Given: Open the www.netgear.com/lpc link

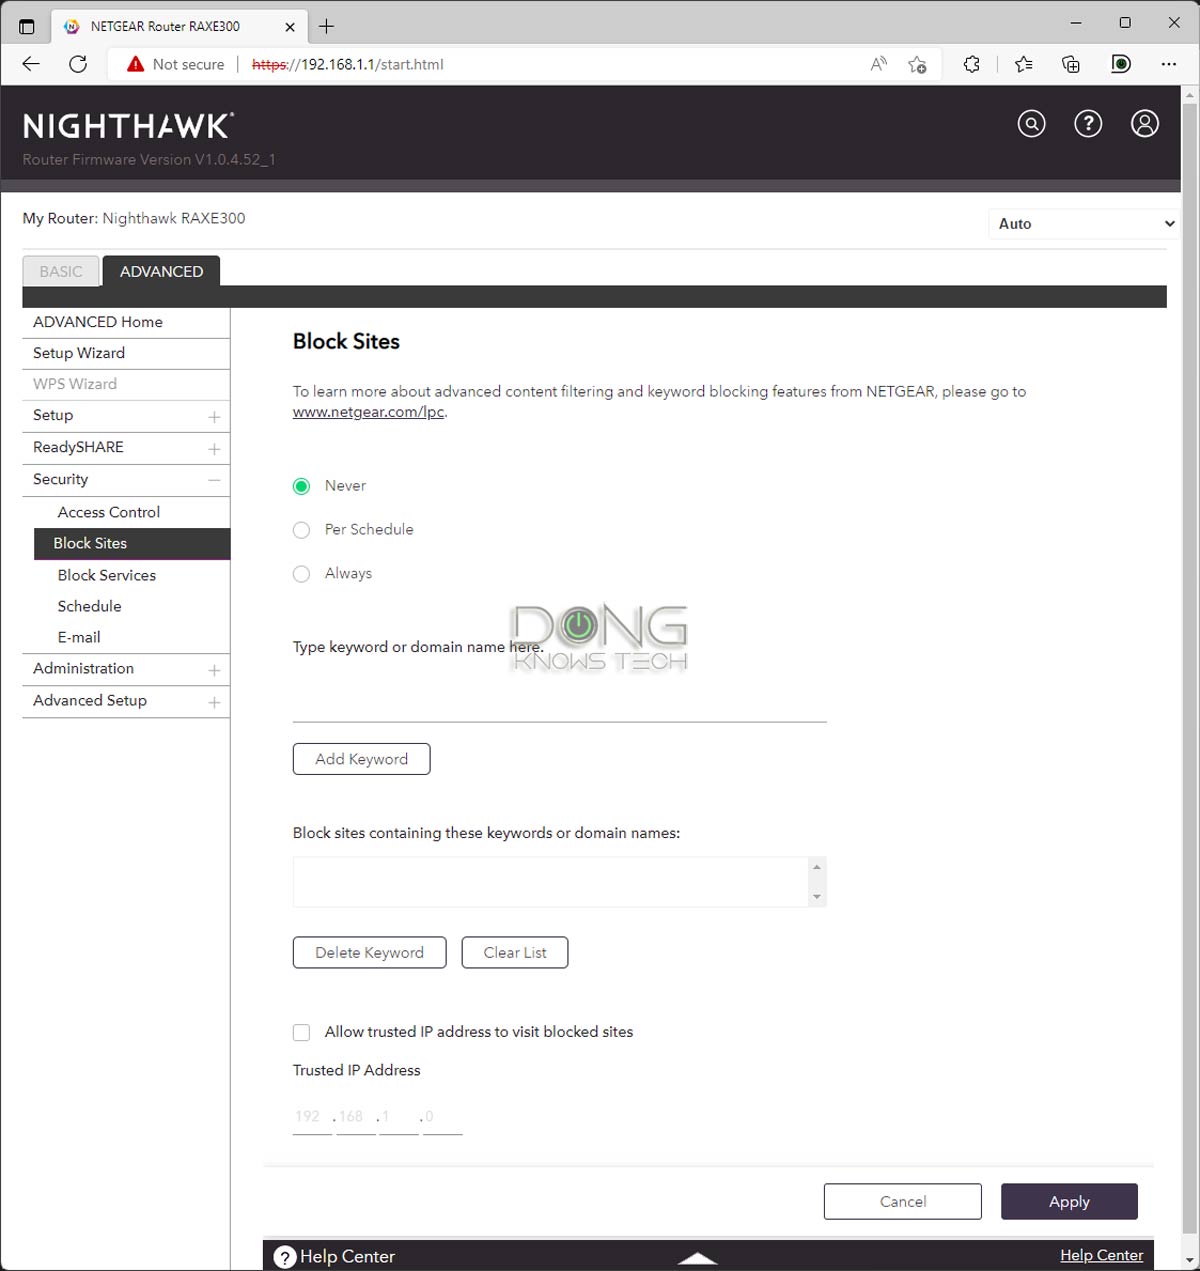Looking at the screenshot, I should [368, 412].
